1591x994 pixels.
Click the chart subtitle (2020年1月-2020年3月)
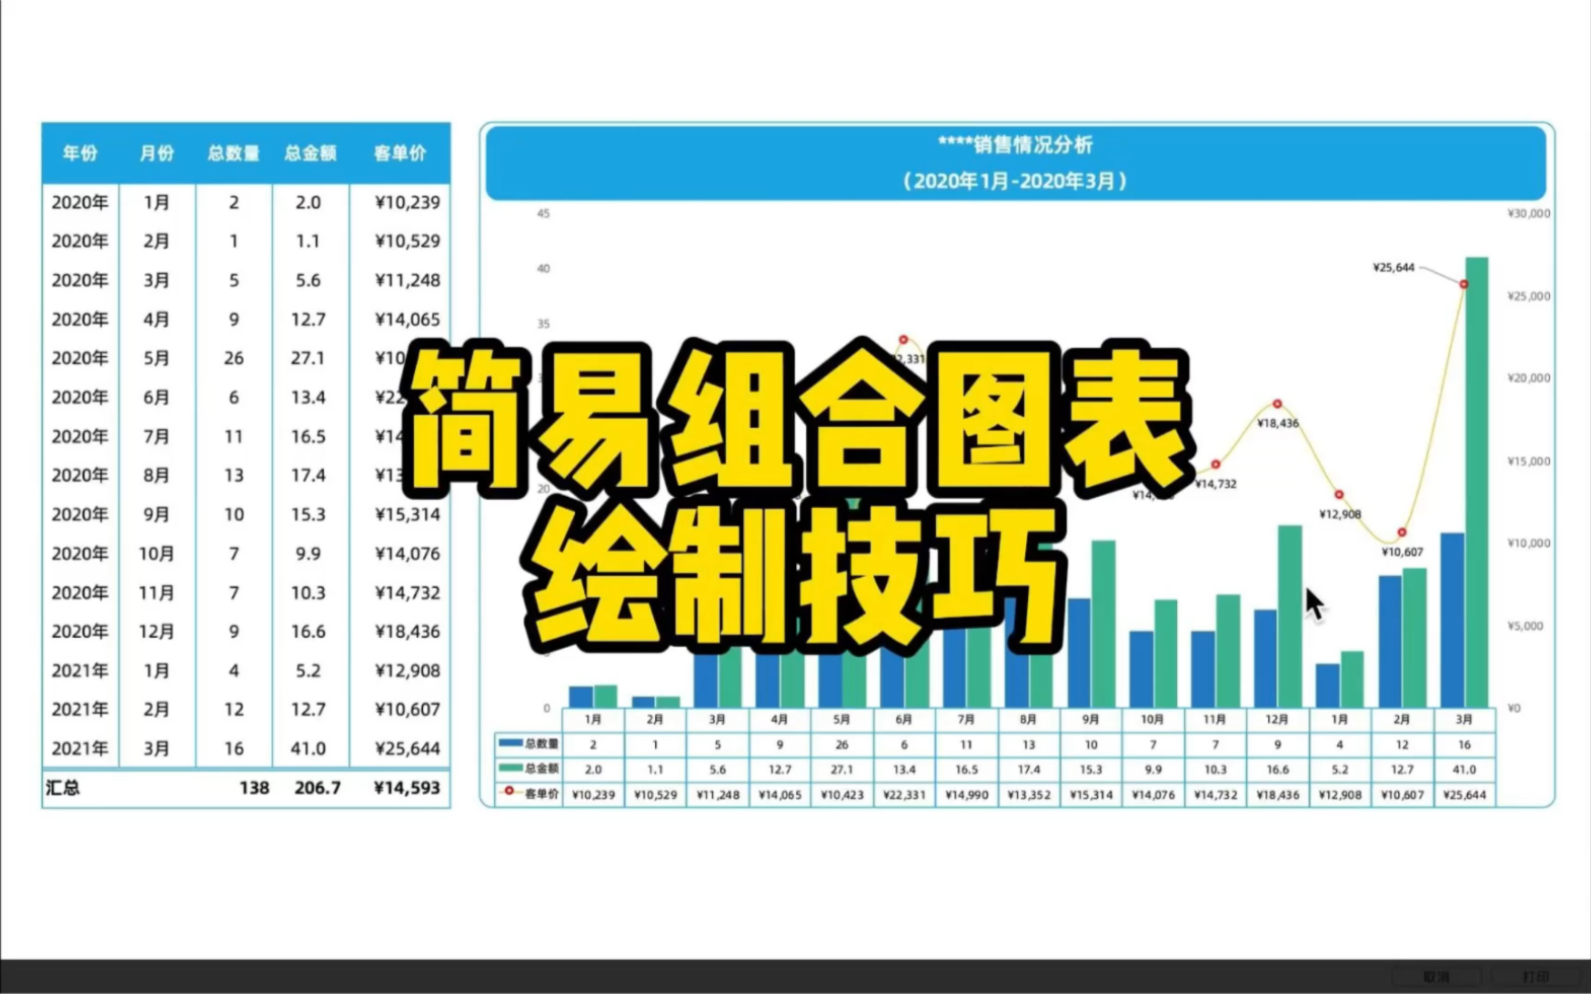pos(1015,181)
